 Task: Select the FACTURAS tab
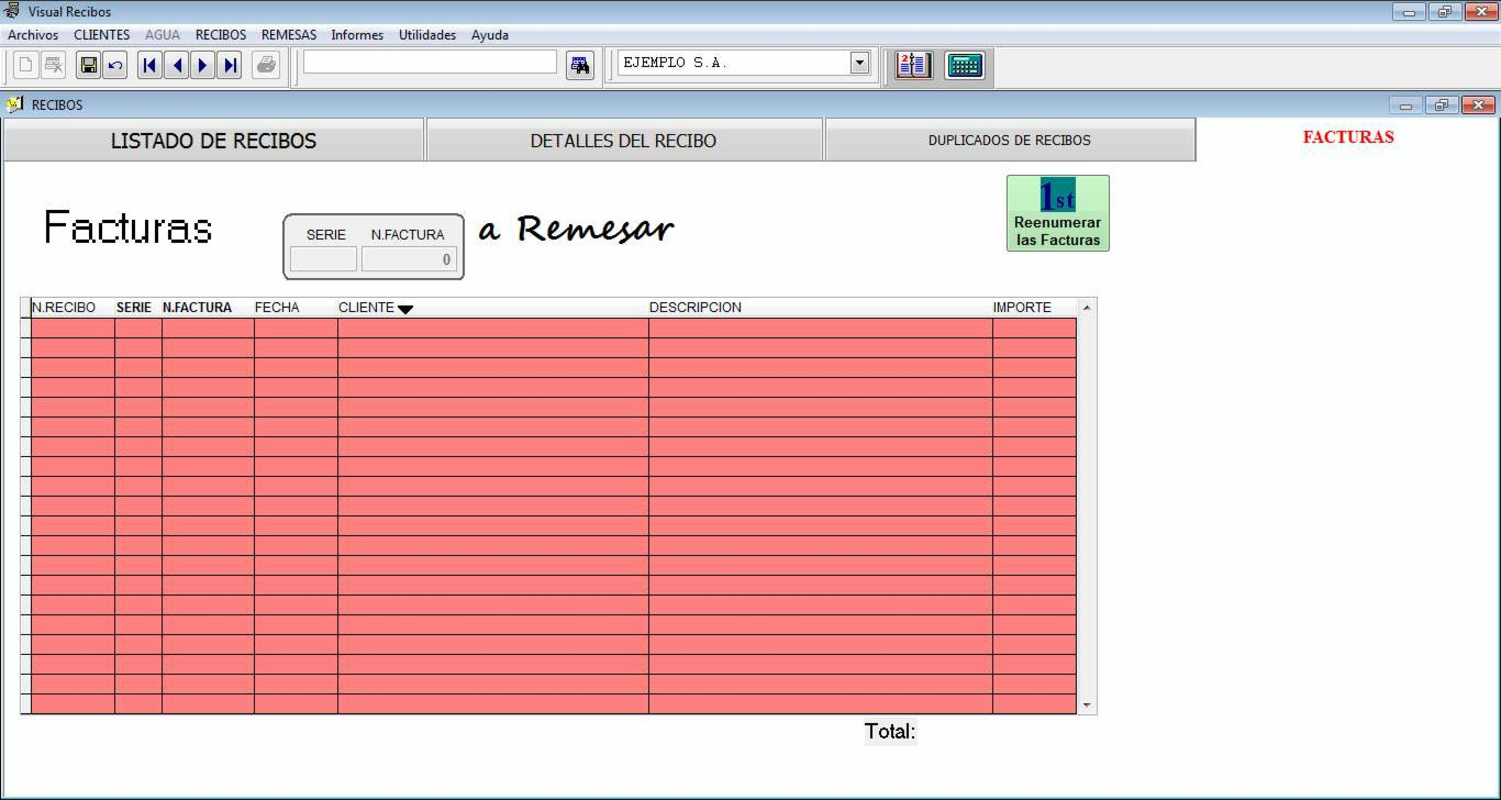1348,138
